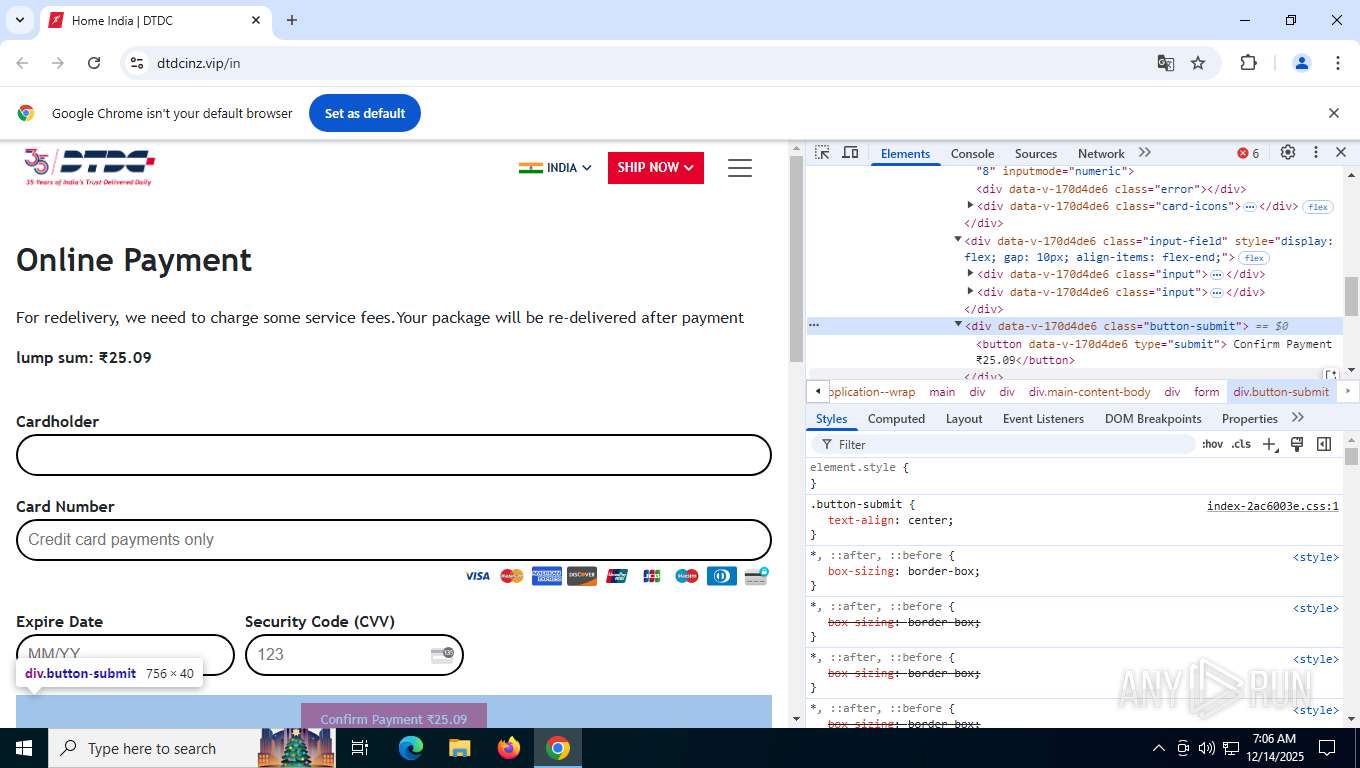
Task: Open the DevTools customize three-dot menu
Action: 1316,153
